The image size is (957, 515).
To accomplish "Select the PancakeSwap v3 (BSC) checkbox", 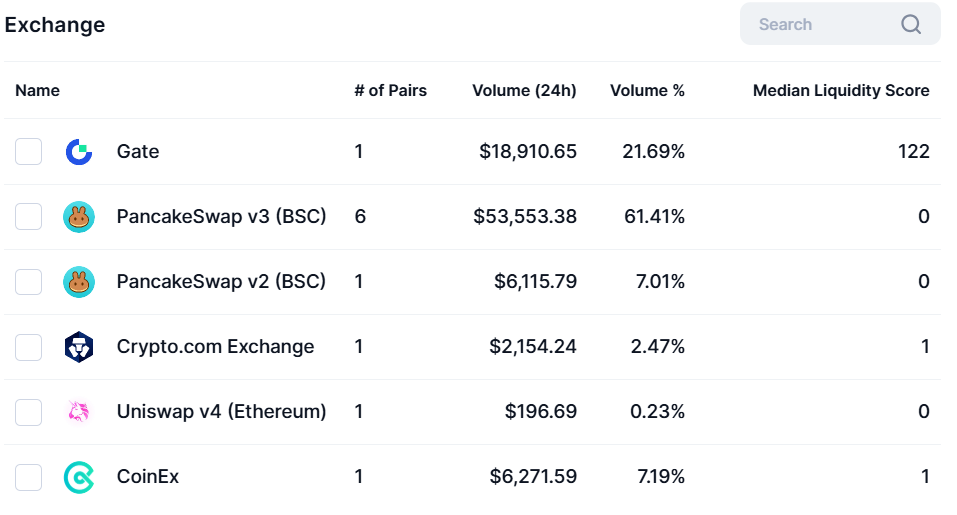I will (x=29, y=217).
